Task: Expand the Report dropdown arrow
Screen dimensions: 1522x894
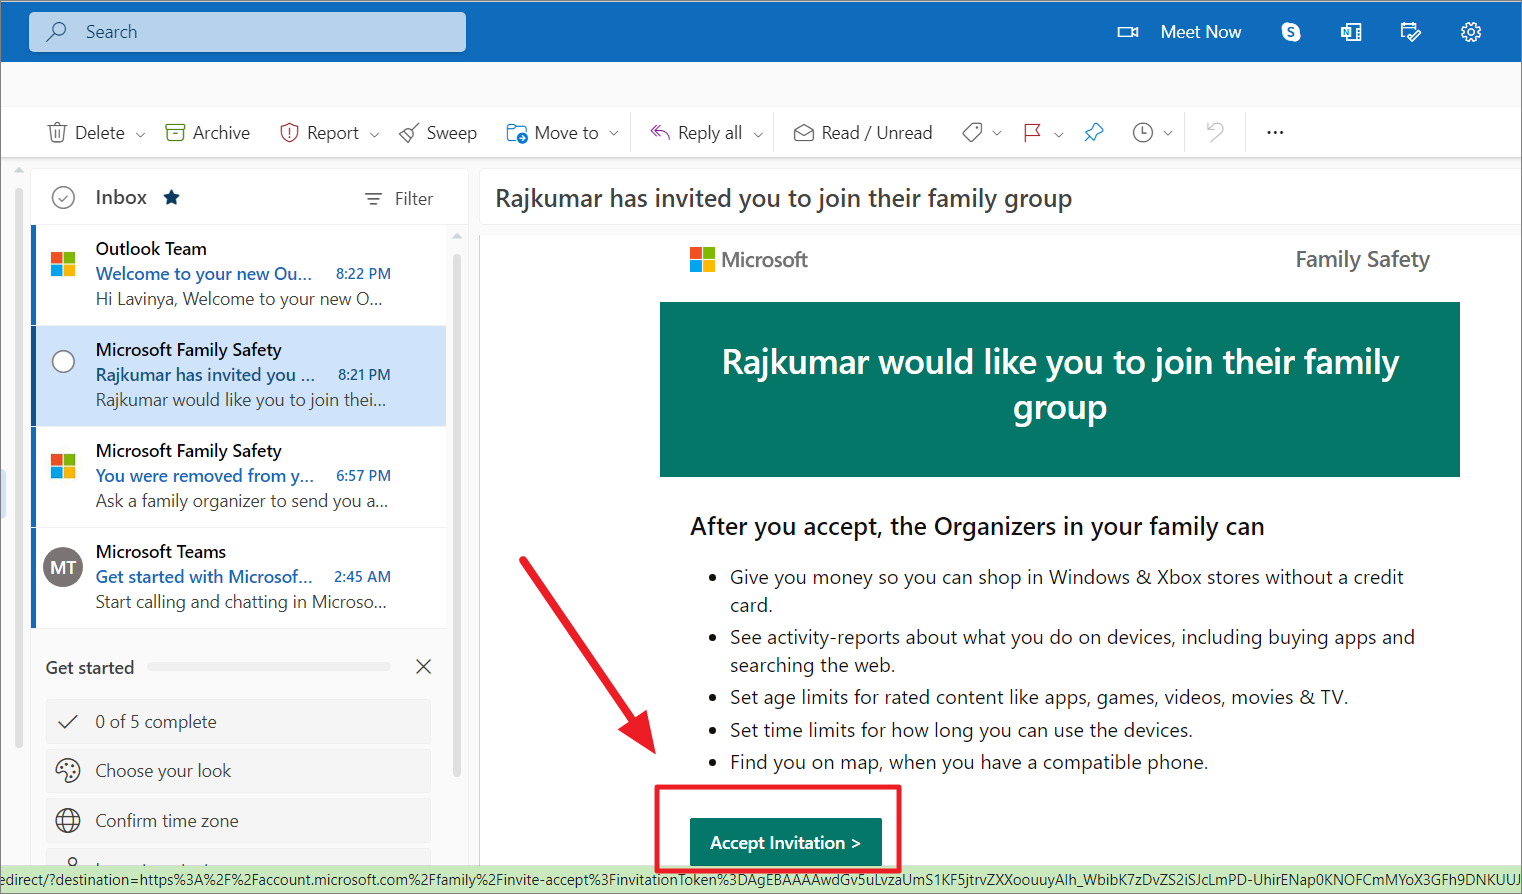Action: pyautogui.click(x=374, y=134)
